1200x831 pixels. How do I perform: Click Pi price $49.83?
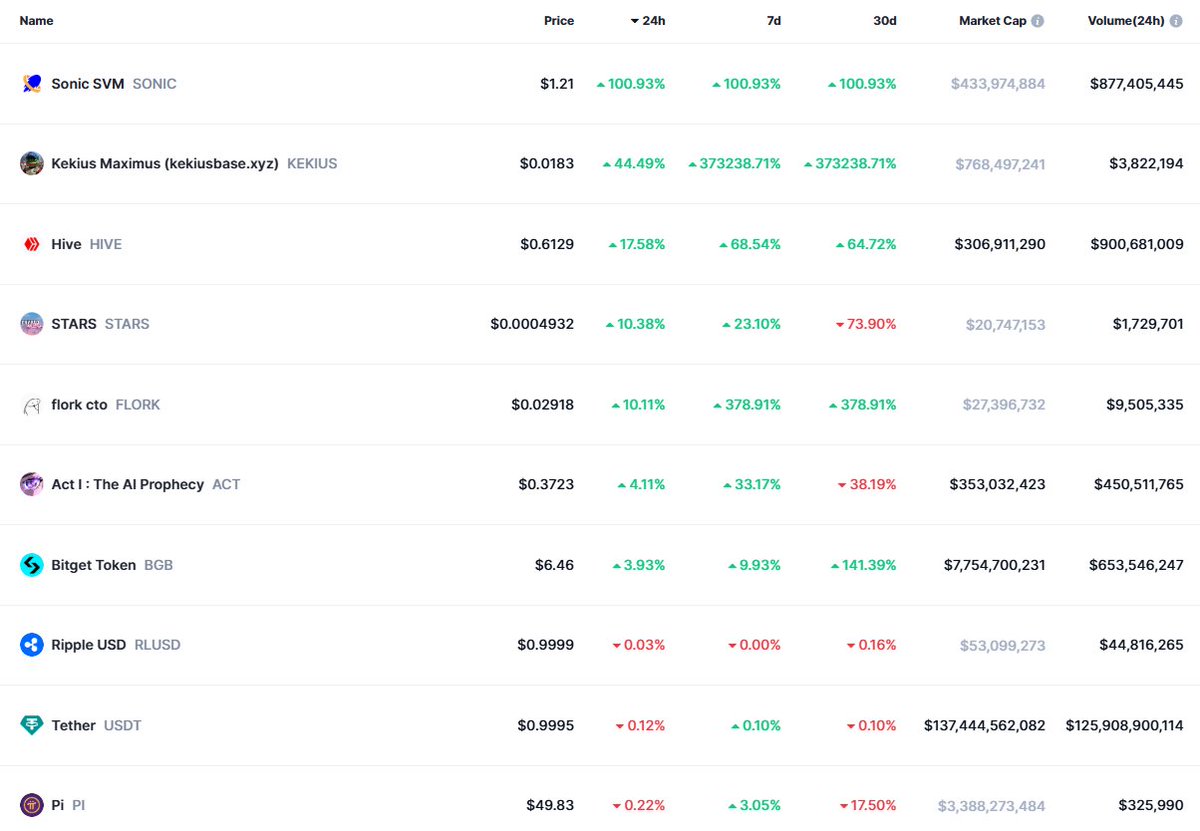click(550, 805)
